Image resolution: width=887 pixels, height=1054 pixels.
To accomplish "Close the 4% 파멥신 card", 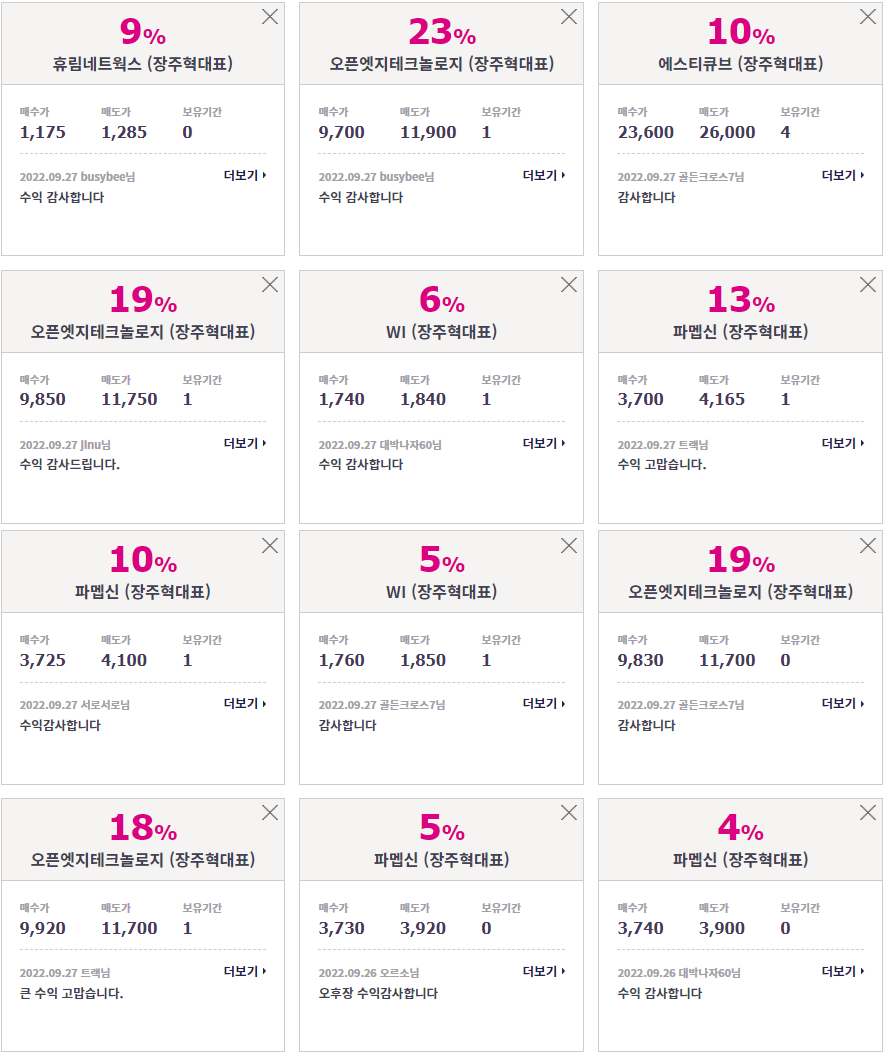I will pyautogui.click(x=868, y=813).
